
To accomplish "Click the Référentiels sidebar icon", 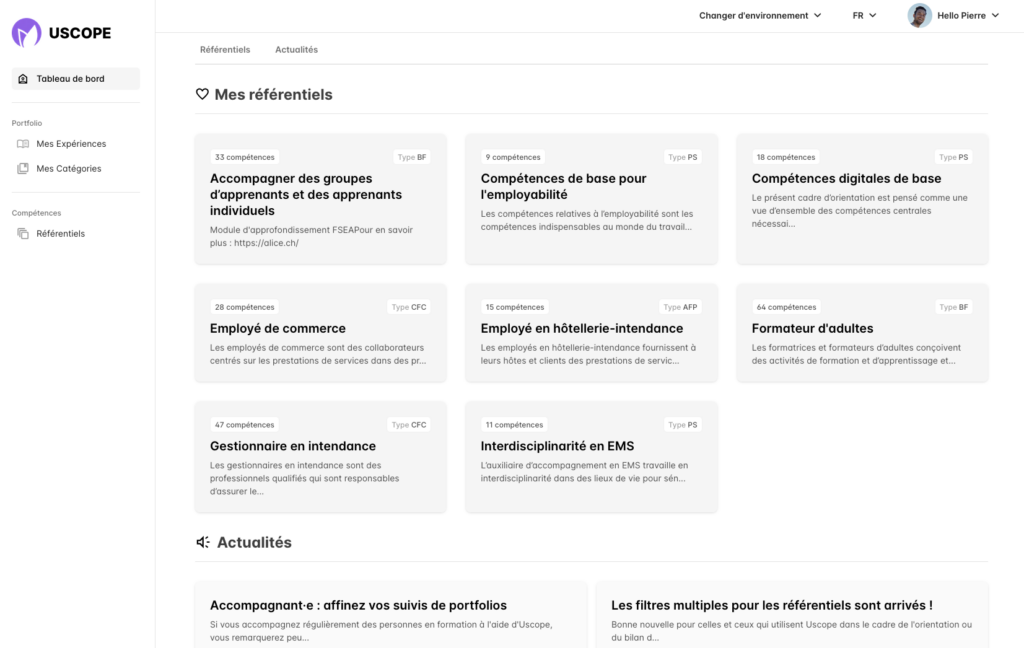I will tap(23, 234).
